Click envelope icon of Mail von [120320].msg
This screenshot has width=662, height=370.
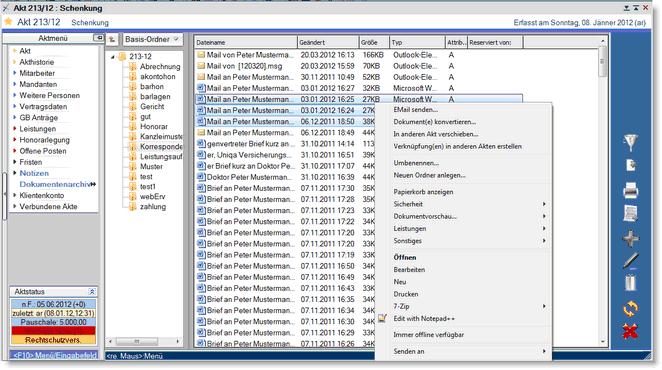click(x=201, y=66)
